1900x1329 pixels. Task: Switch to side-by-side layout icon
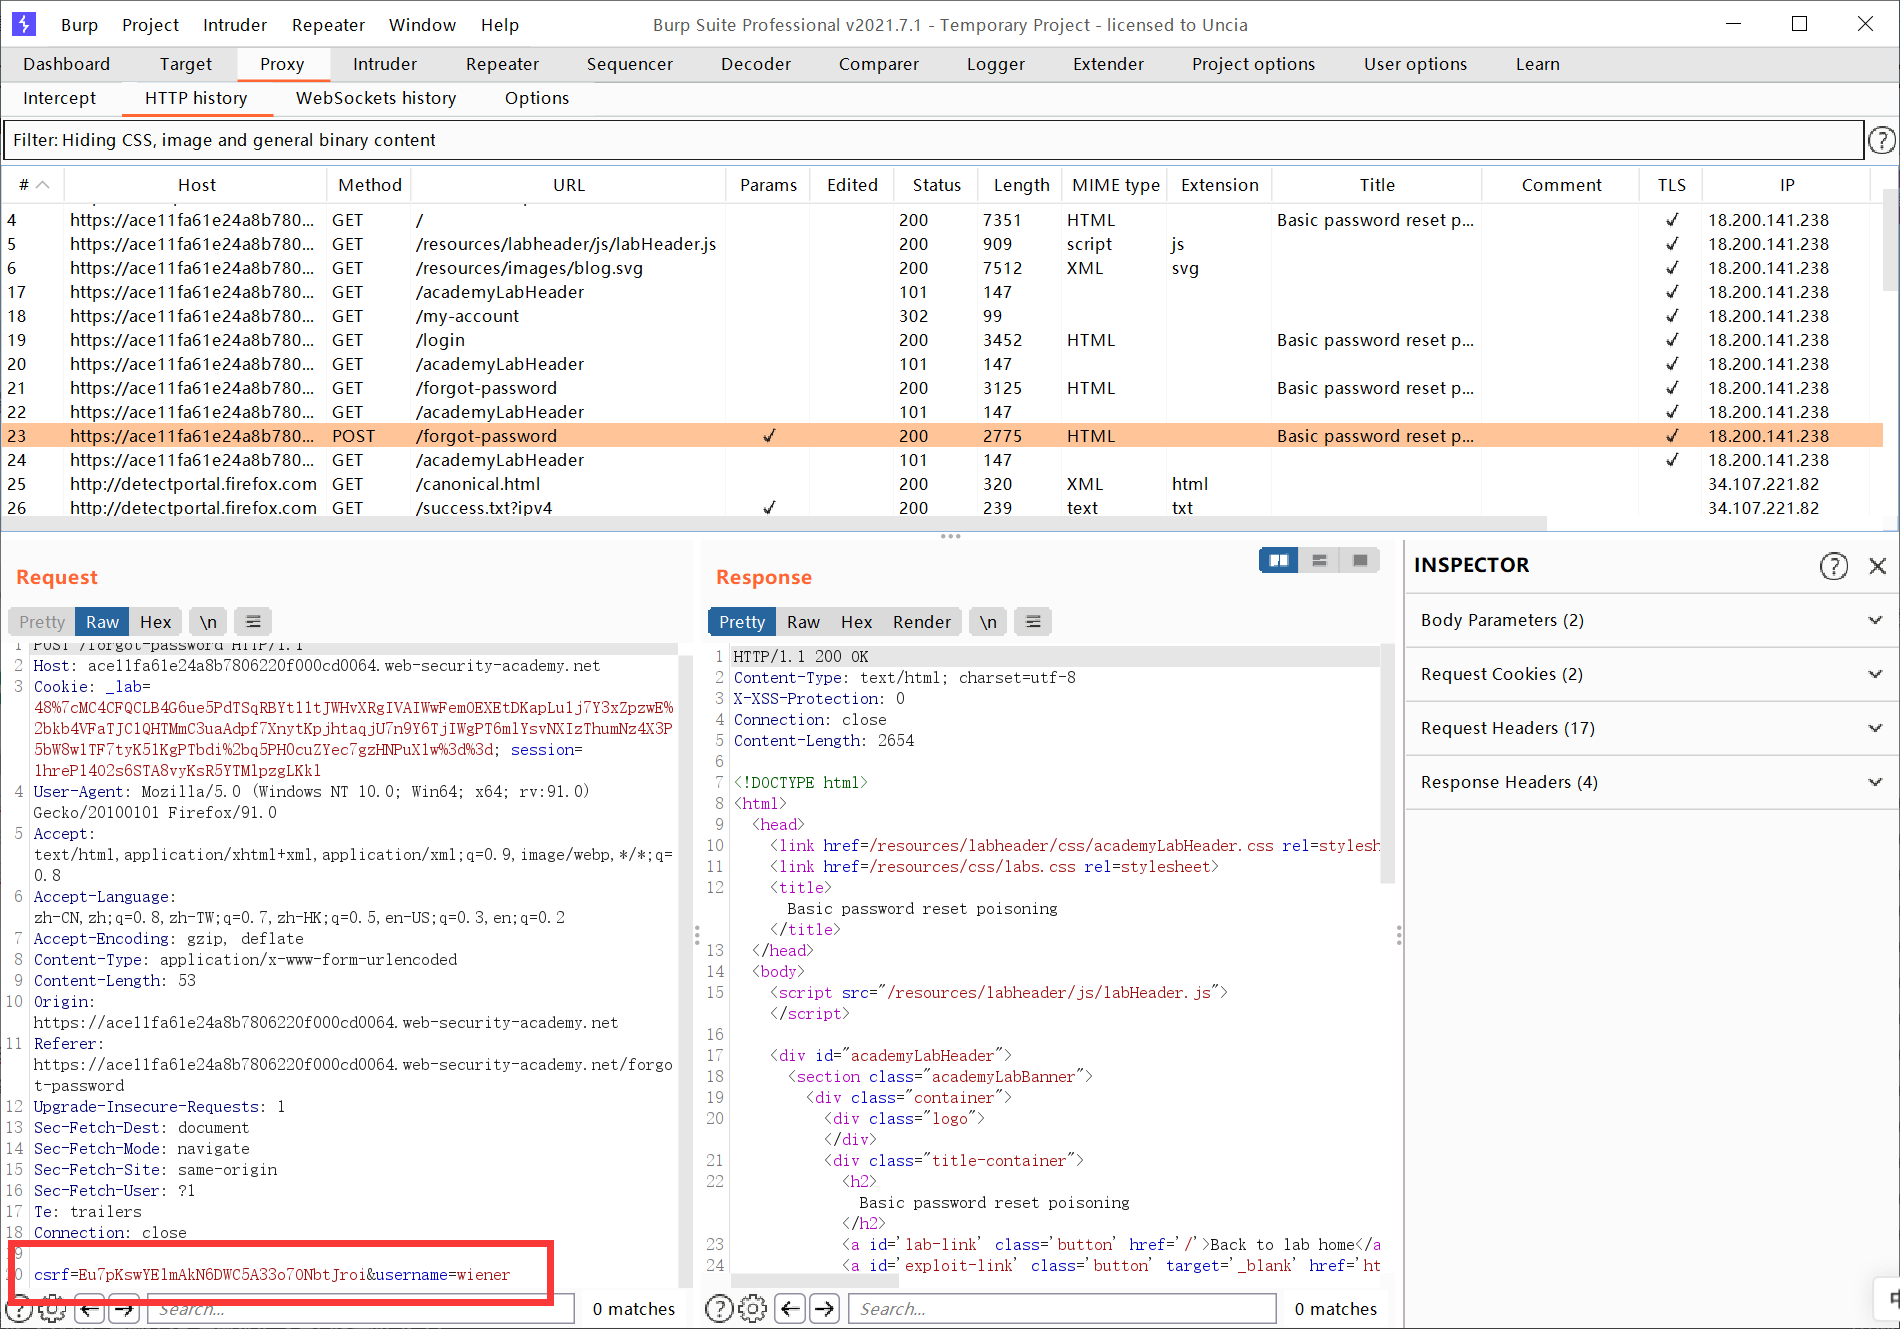[x=1278, y=560]
